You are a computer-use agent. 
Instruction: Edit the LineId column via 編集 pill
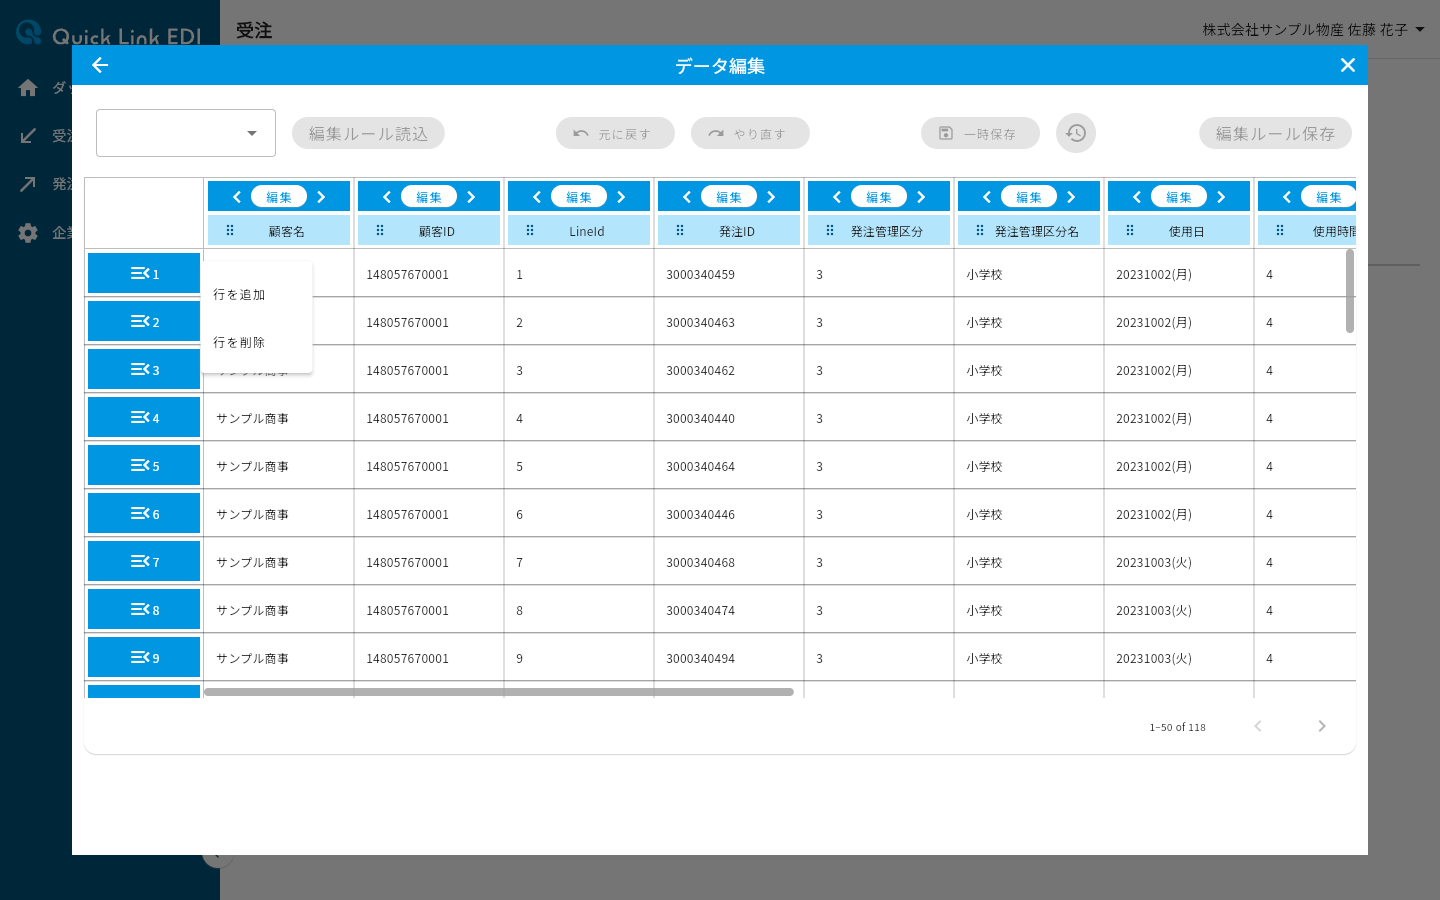click(x=579, y=197)
